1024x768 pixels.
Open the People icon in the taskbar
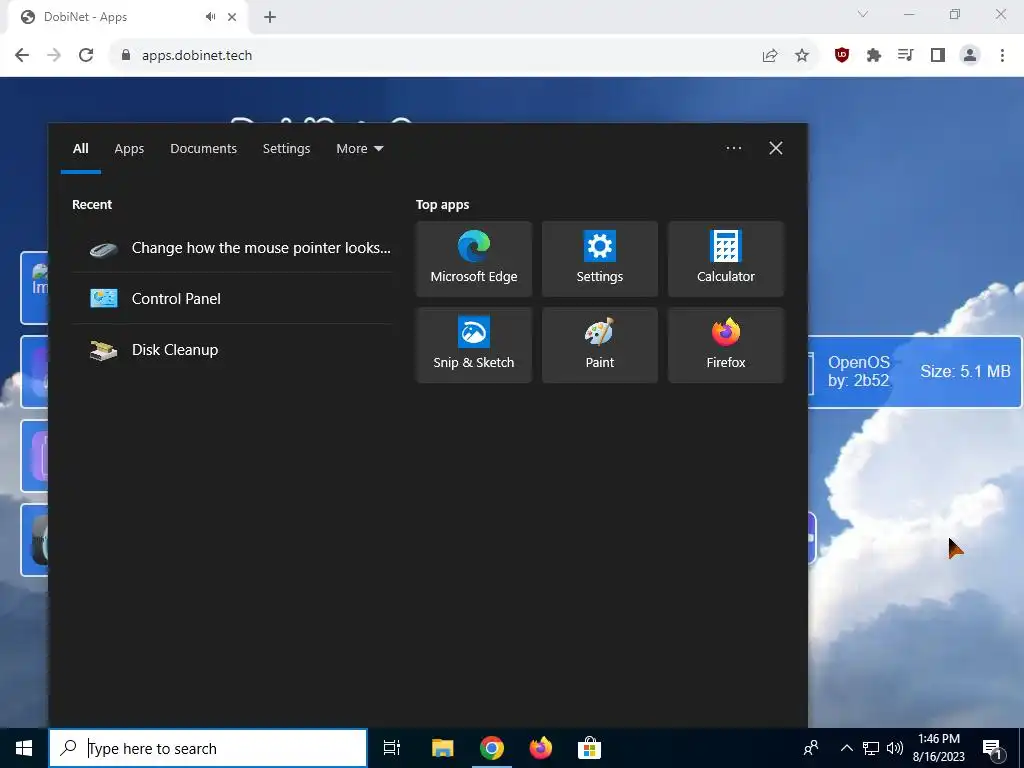(810, 748)
